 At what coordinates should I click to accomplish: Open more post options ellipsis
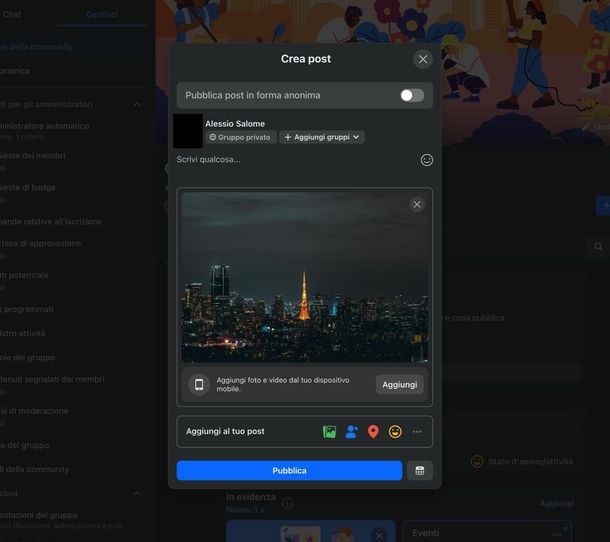(417, 431)
